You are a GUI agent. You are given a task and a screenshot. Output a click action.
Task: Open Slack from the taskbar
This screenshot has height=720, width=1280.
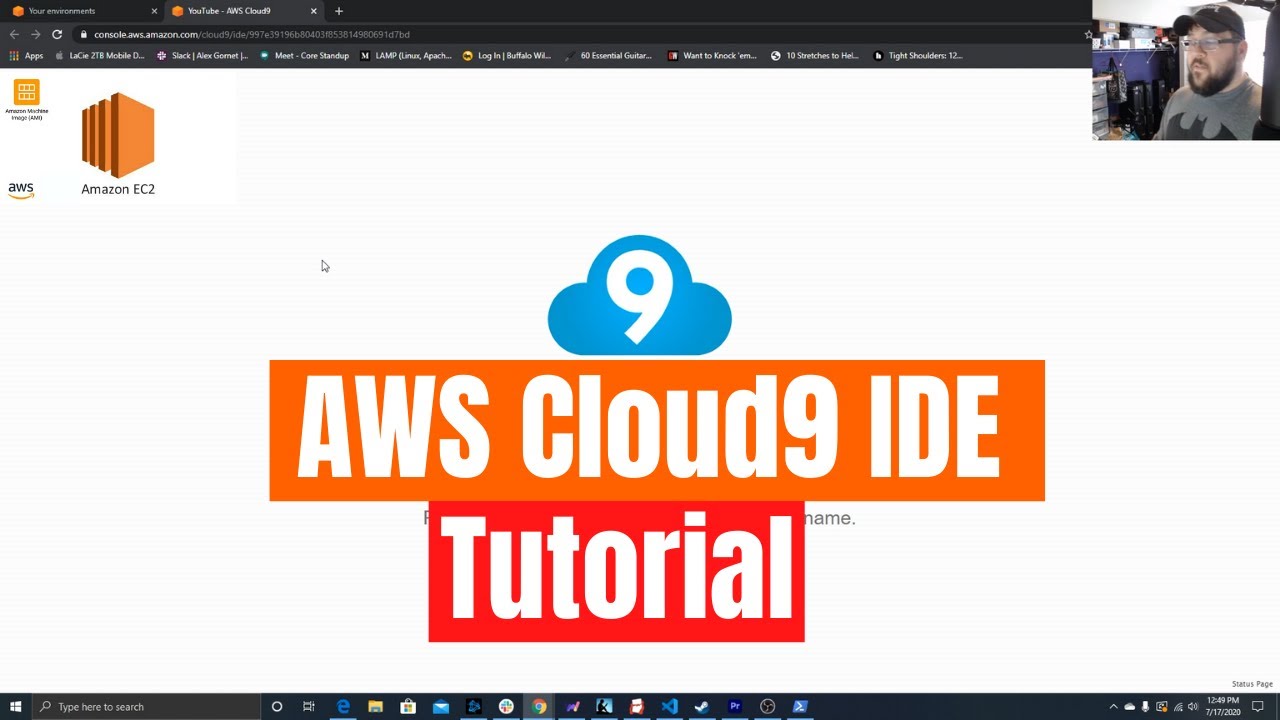click(506, 706)
